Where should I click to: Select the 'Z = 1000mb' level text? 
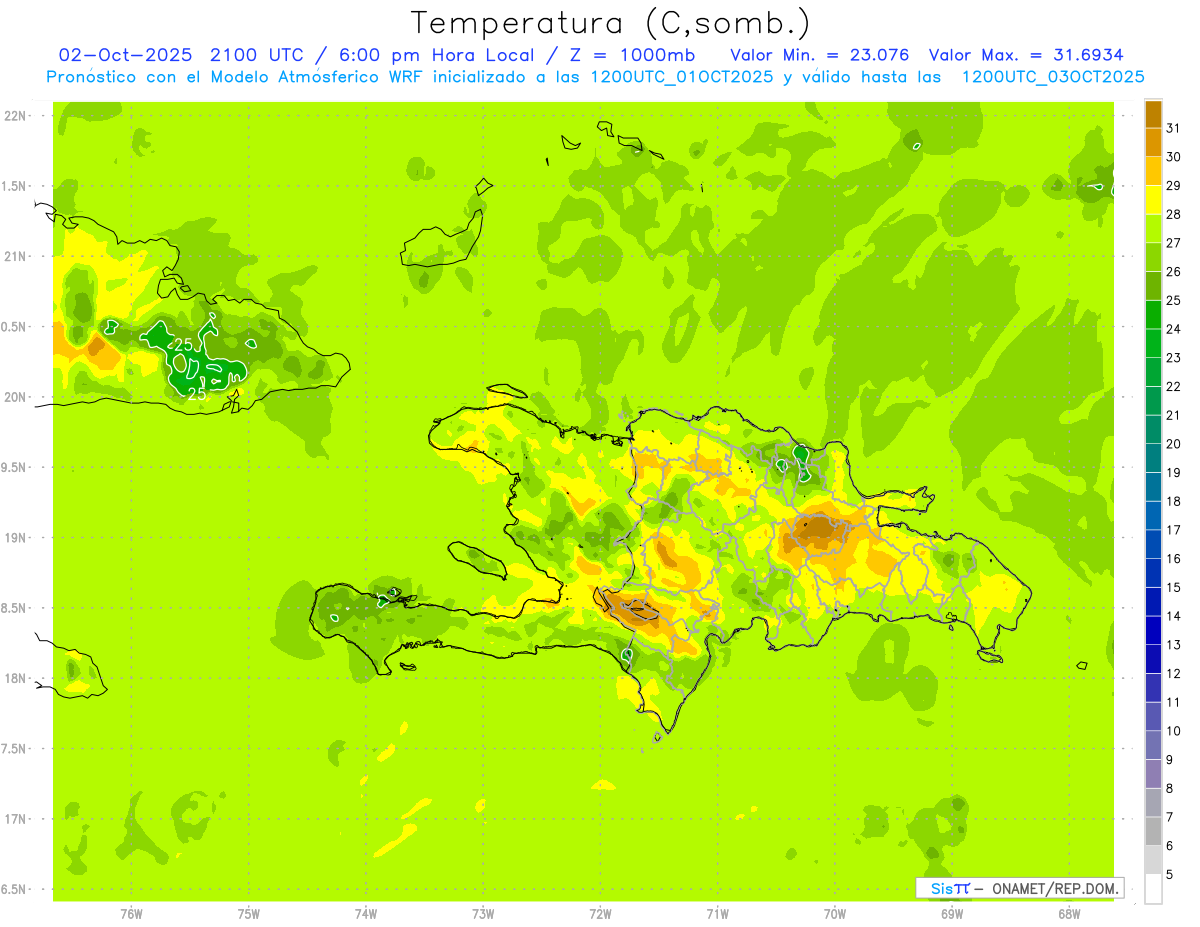pyautogui.click(x=631, y=55)
